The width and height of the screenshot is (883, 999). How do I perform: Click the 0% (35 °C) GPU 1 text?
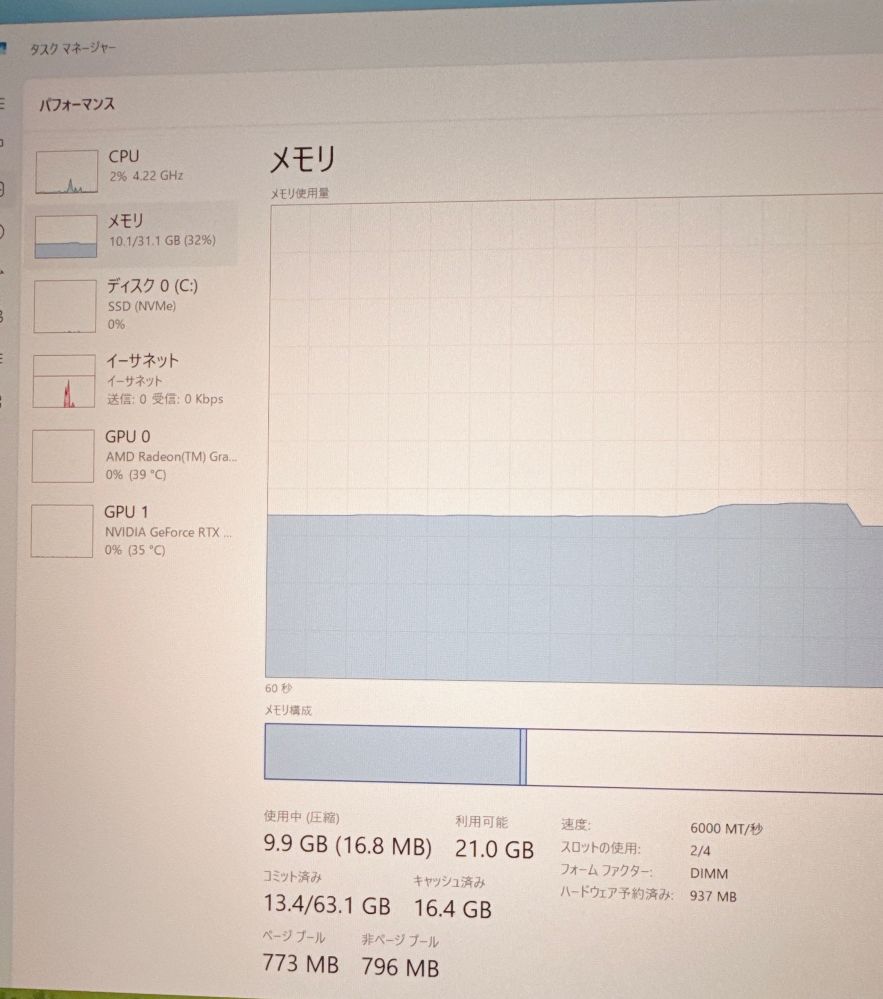[x=135, y=550]
